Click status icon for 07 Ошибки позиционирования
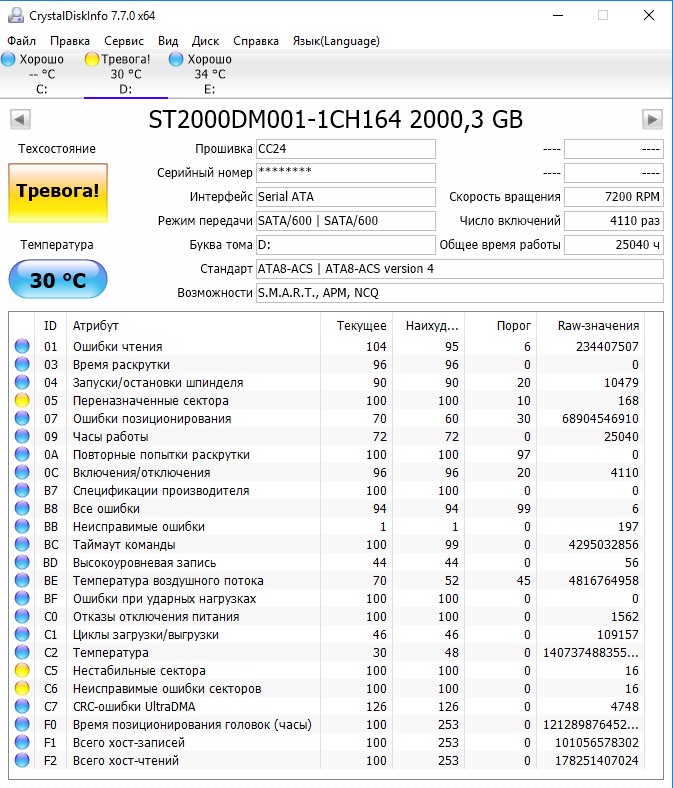Viewport: 673px width, 788px height. (x=22, y=419)
